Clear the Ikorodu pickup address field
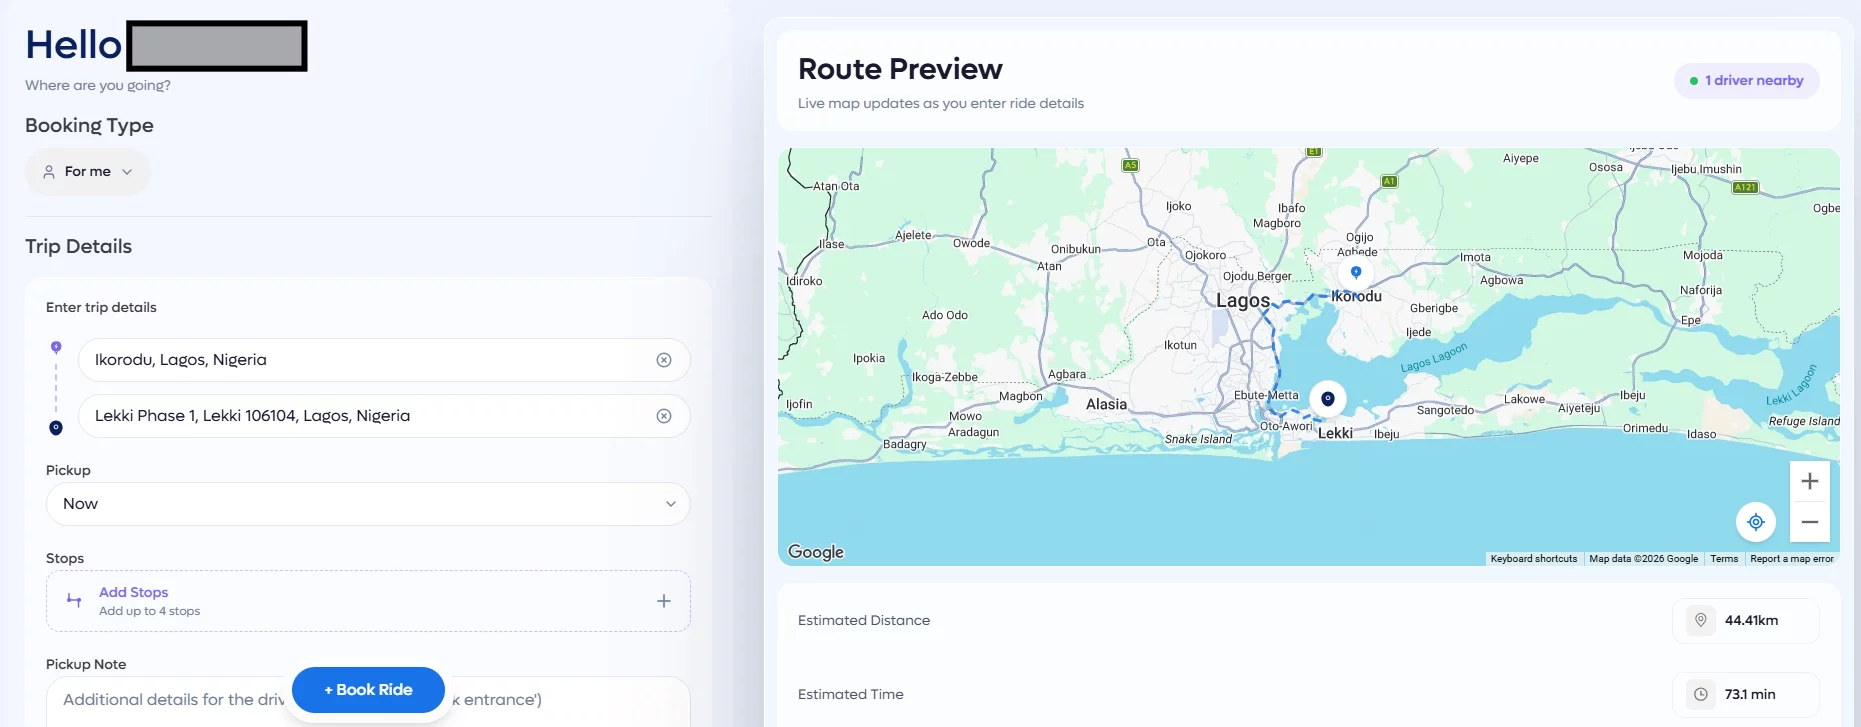The width and height of the screenshot is (1861, 727). [664, 360]
